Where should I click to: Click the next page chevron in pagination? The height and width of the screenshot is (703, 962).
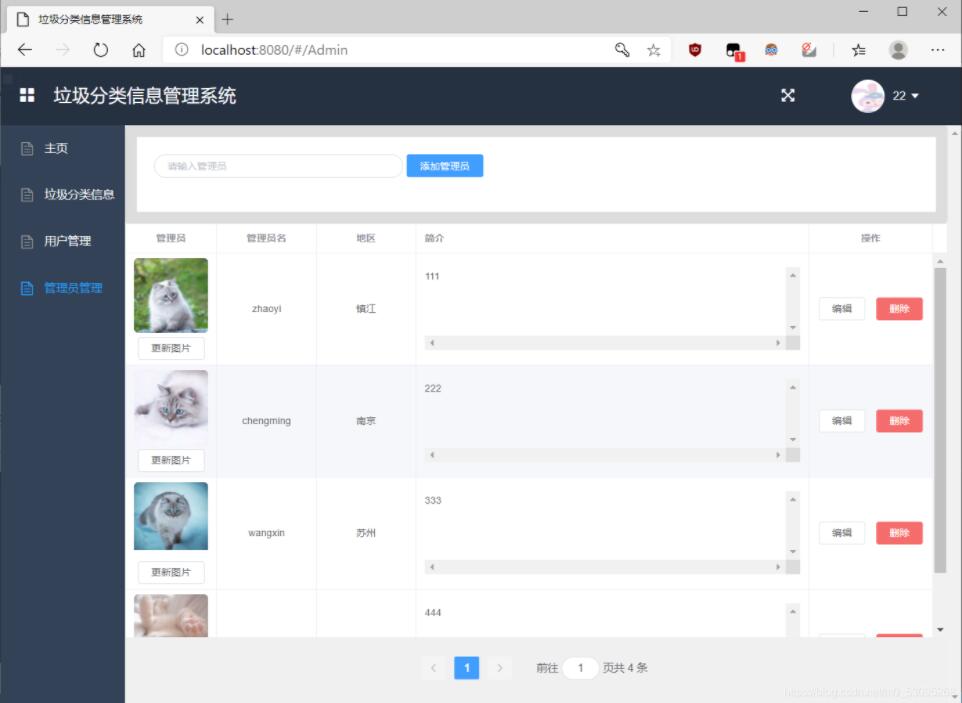click(500, 668)
